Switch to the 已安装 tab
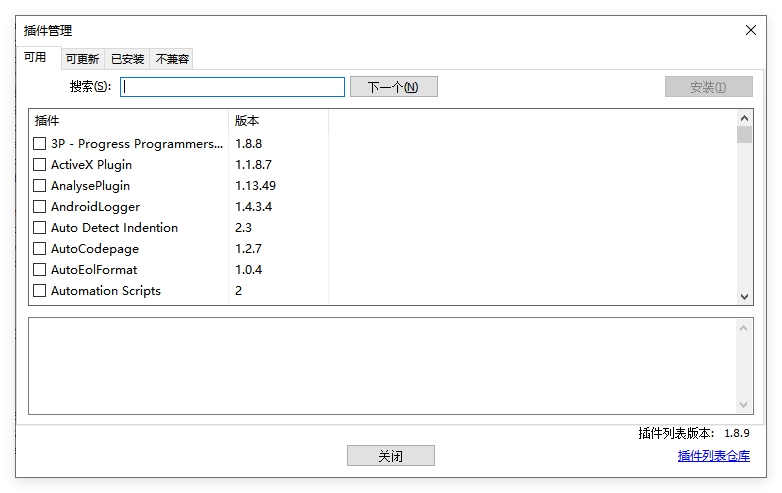The width and height of the screenshot is (782, 493). pos(128,59)
